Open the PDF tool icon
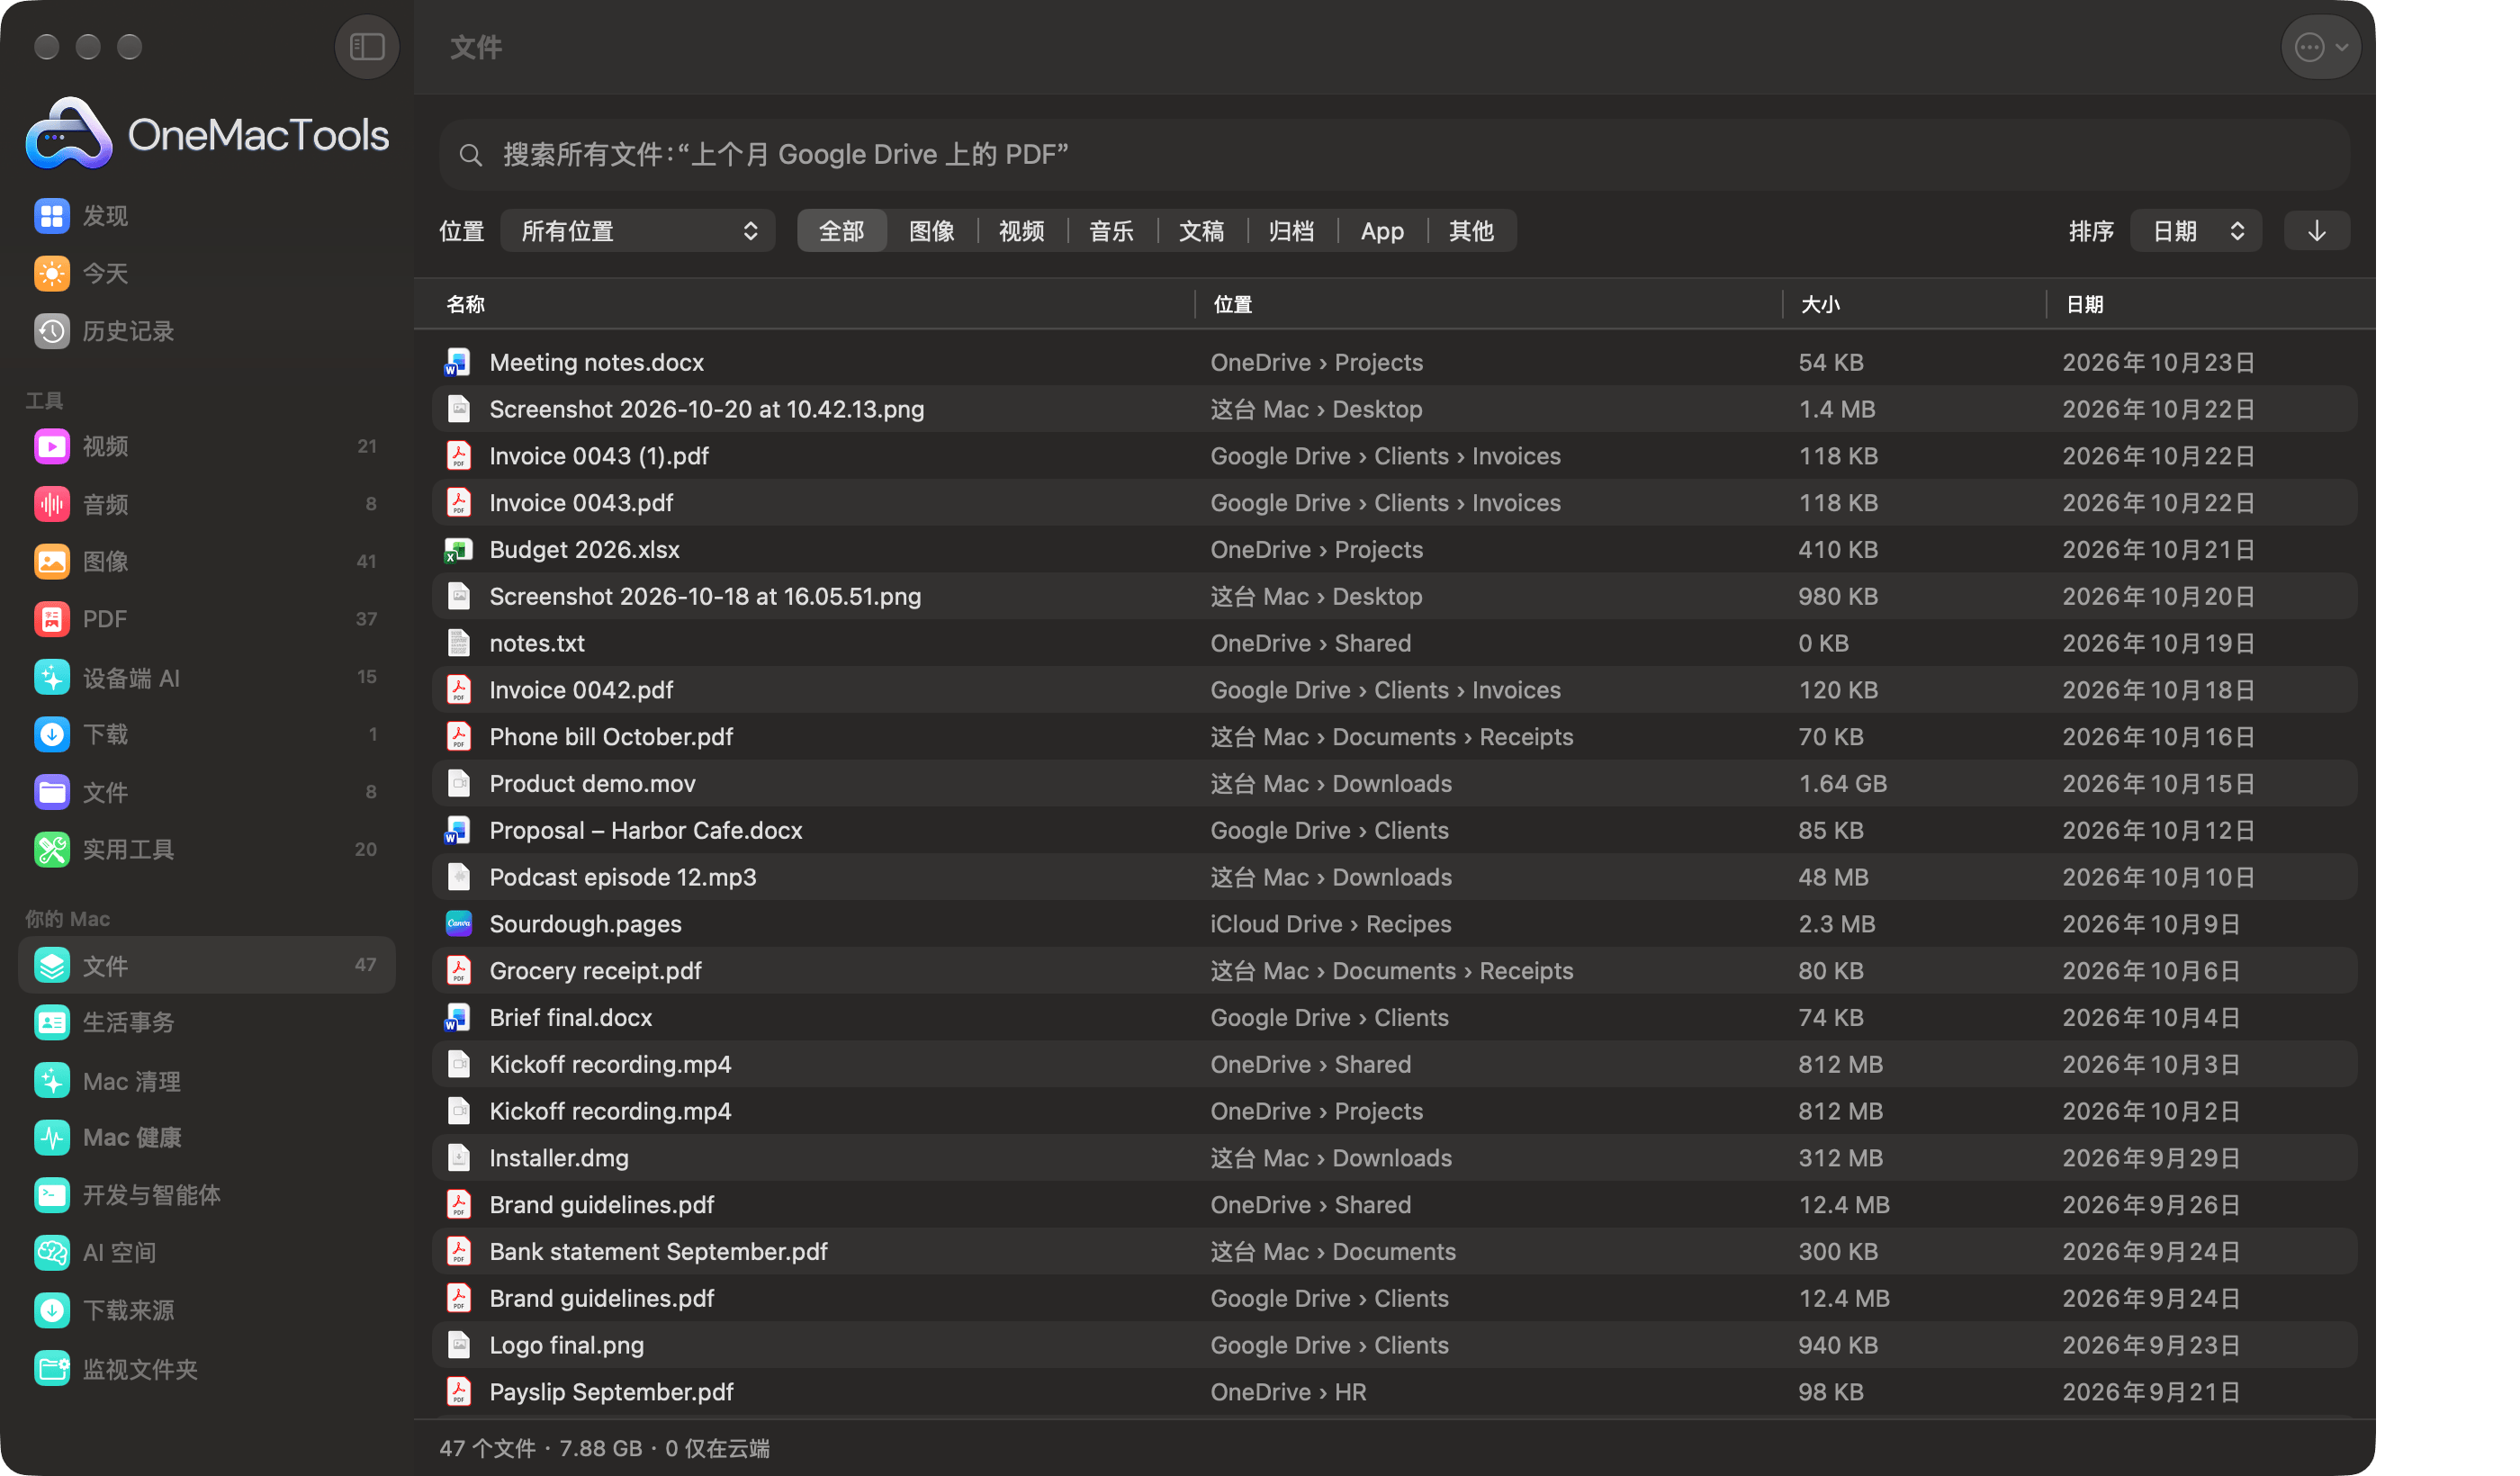This screenshot has height=1476, width=2520. coord(52,619)
